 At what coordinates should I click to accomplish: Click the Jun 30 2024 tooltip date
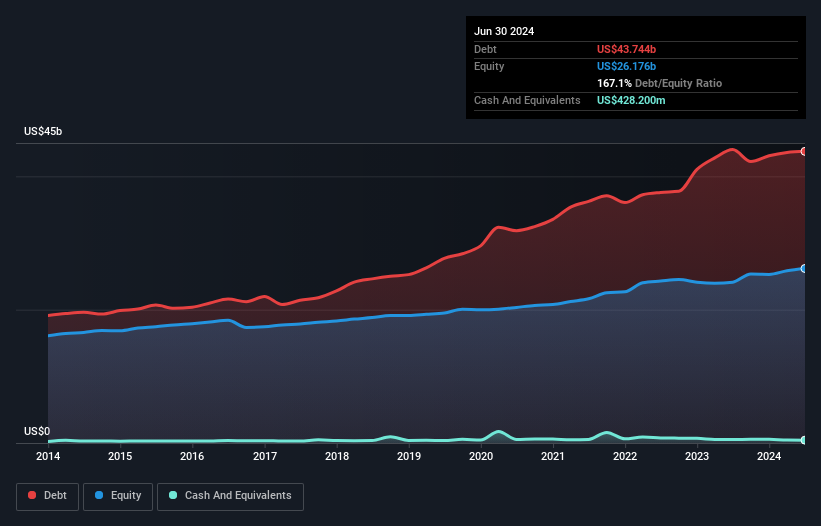(504, 31)
